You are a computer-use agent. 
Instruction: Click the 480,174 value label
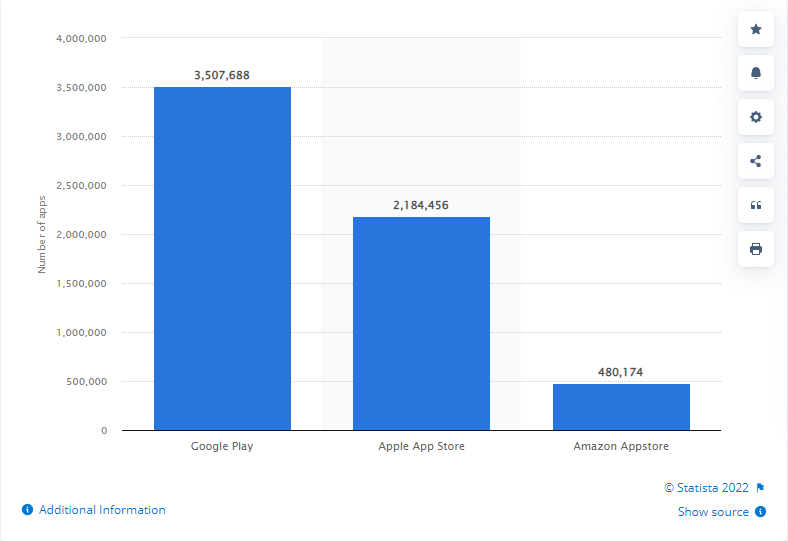(620, 372)
